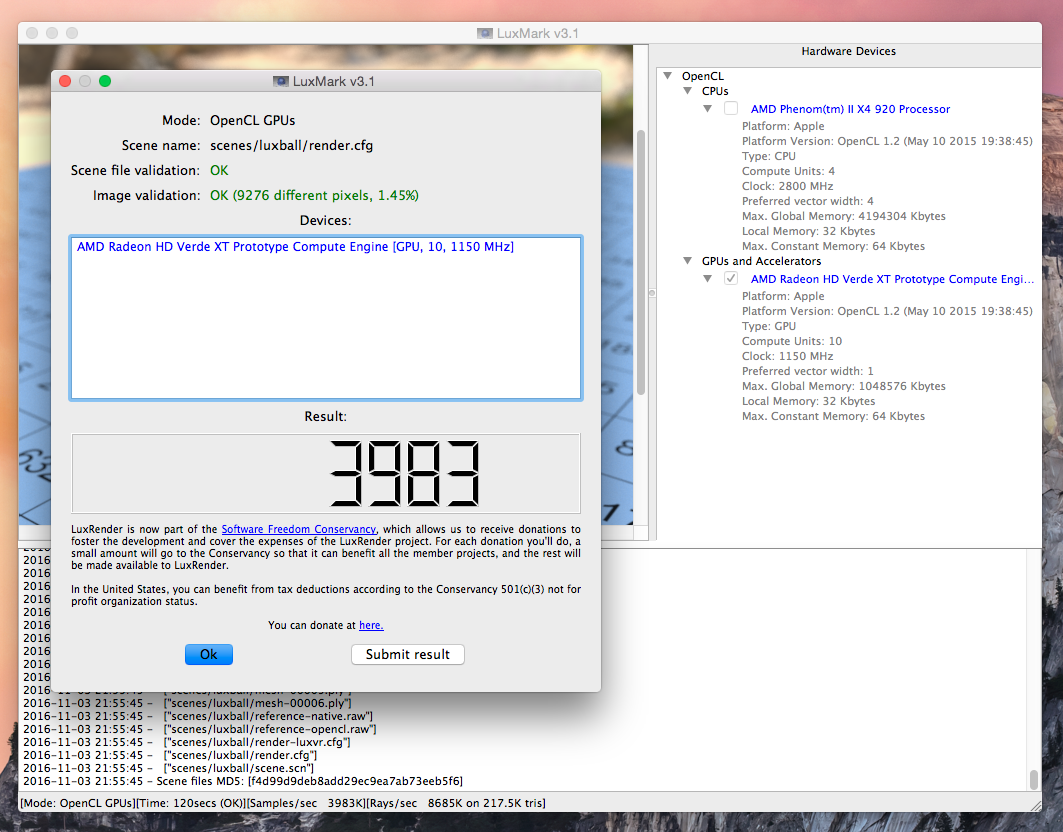The height and width of the screenshot is (832, 1063).
Task: Click the splitter handle beside Hardware Devices panel
Action: (651, 294)
